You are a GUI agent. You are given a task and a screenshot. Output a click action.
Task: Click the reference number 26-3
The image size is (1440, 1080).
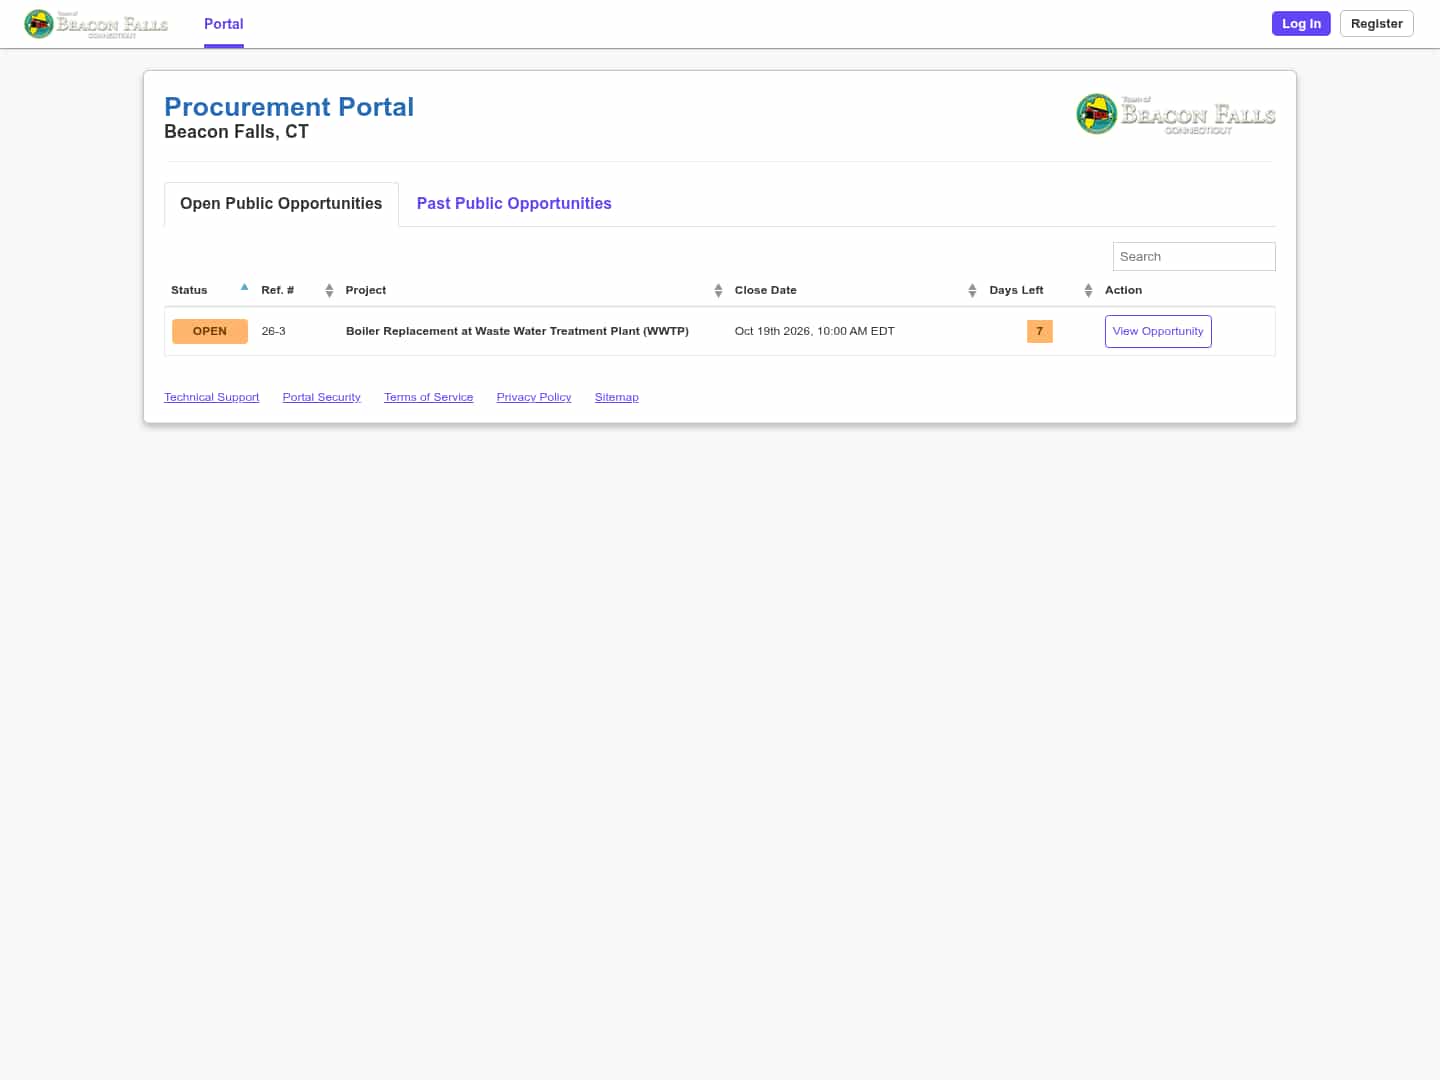274,331
